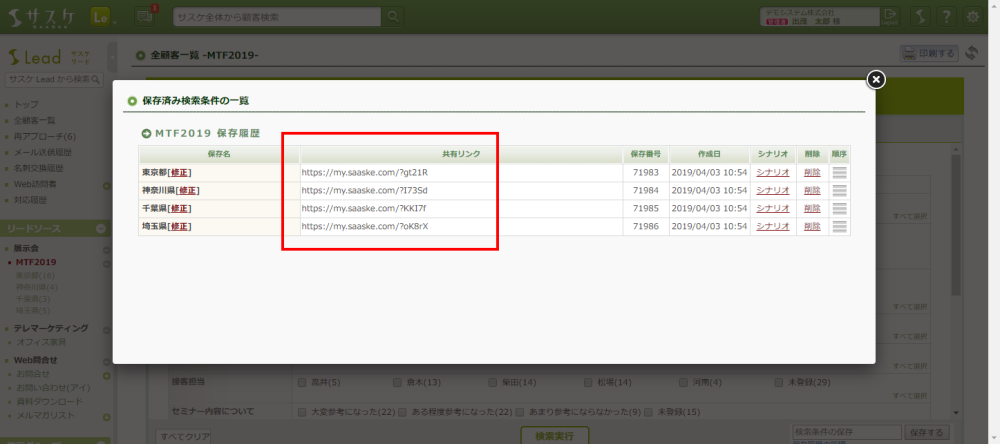
Task: Click the magnifier search icon in top bar
Action: coord(393,17)
